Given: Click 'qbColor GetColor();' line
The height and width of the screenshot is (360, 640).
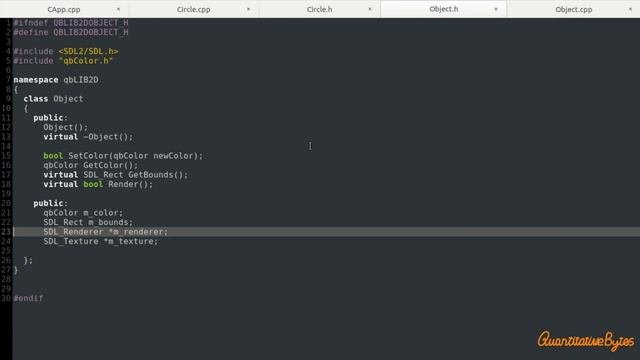Looking at the screenshot, I should click(91, 165).
